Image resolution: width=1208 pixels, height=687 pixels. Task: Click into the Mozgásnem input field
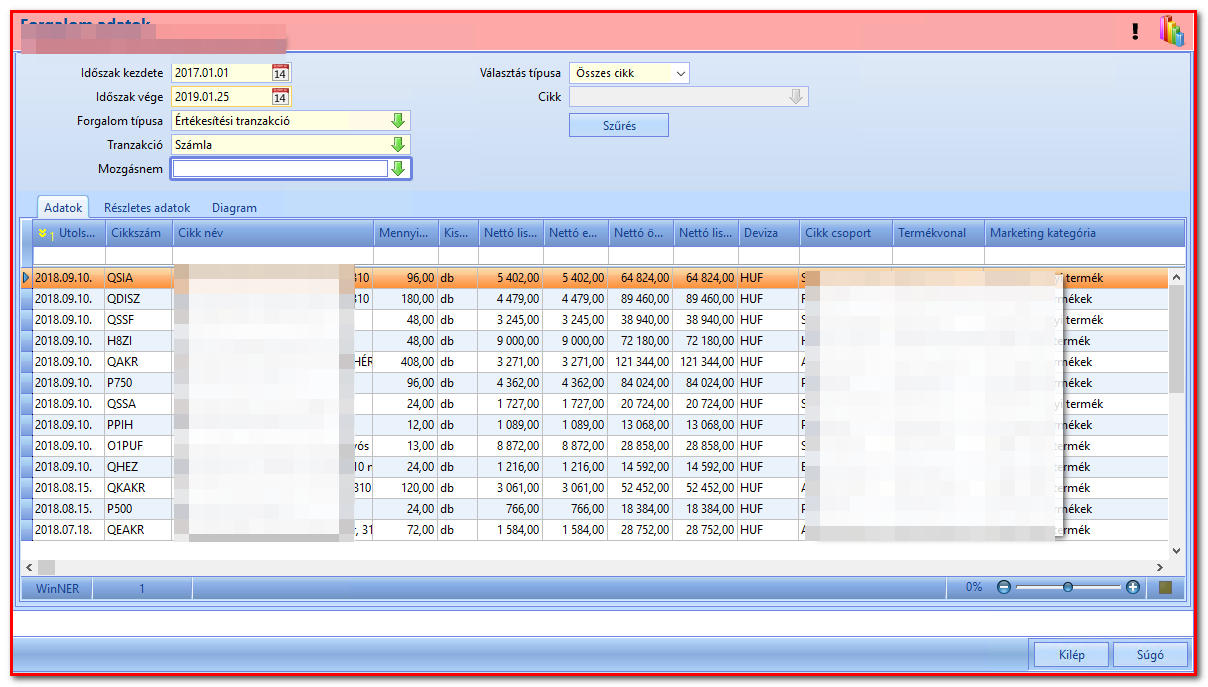(x=280, y=169)
